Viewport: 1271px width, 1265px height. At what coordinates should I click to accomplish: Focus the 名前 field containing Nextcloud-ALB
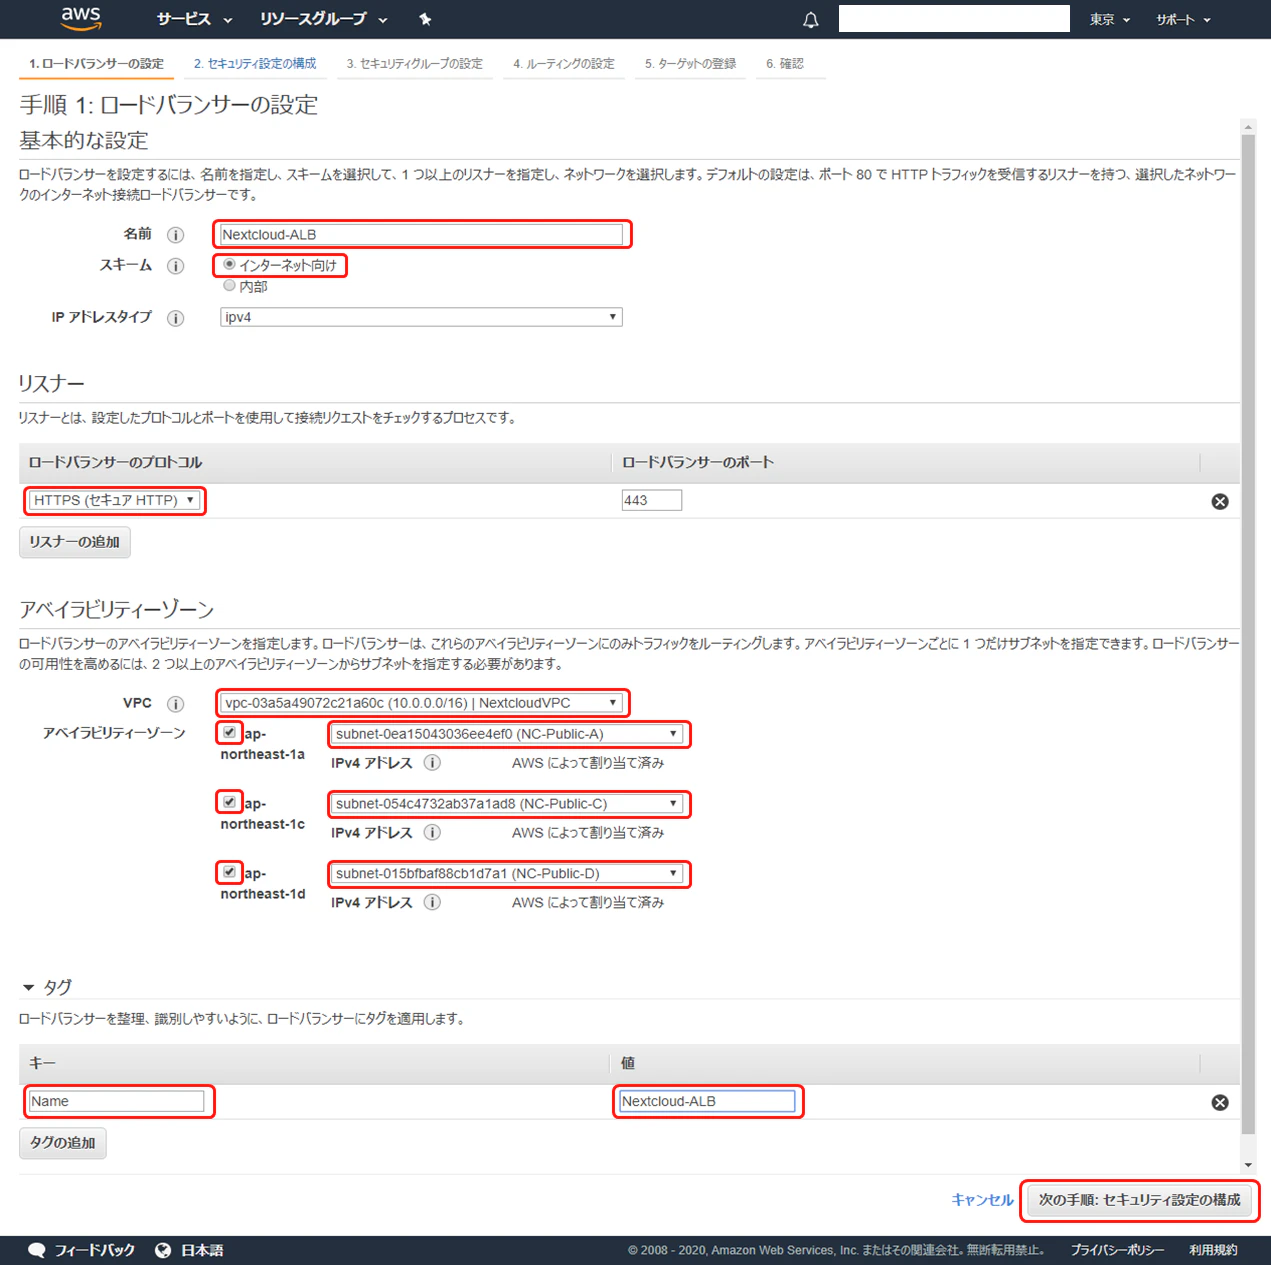(x=421, y=235)
